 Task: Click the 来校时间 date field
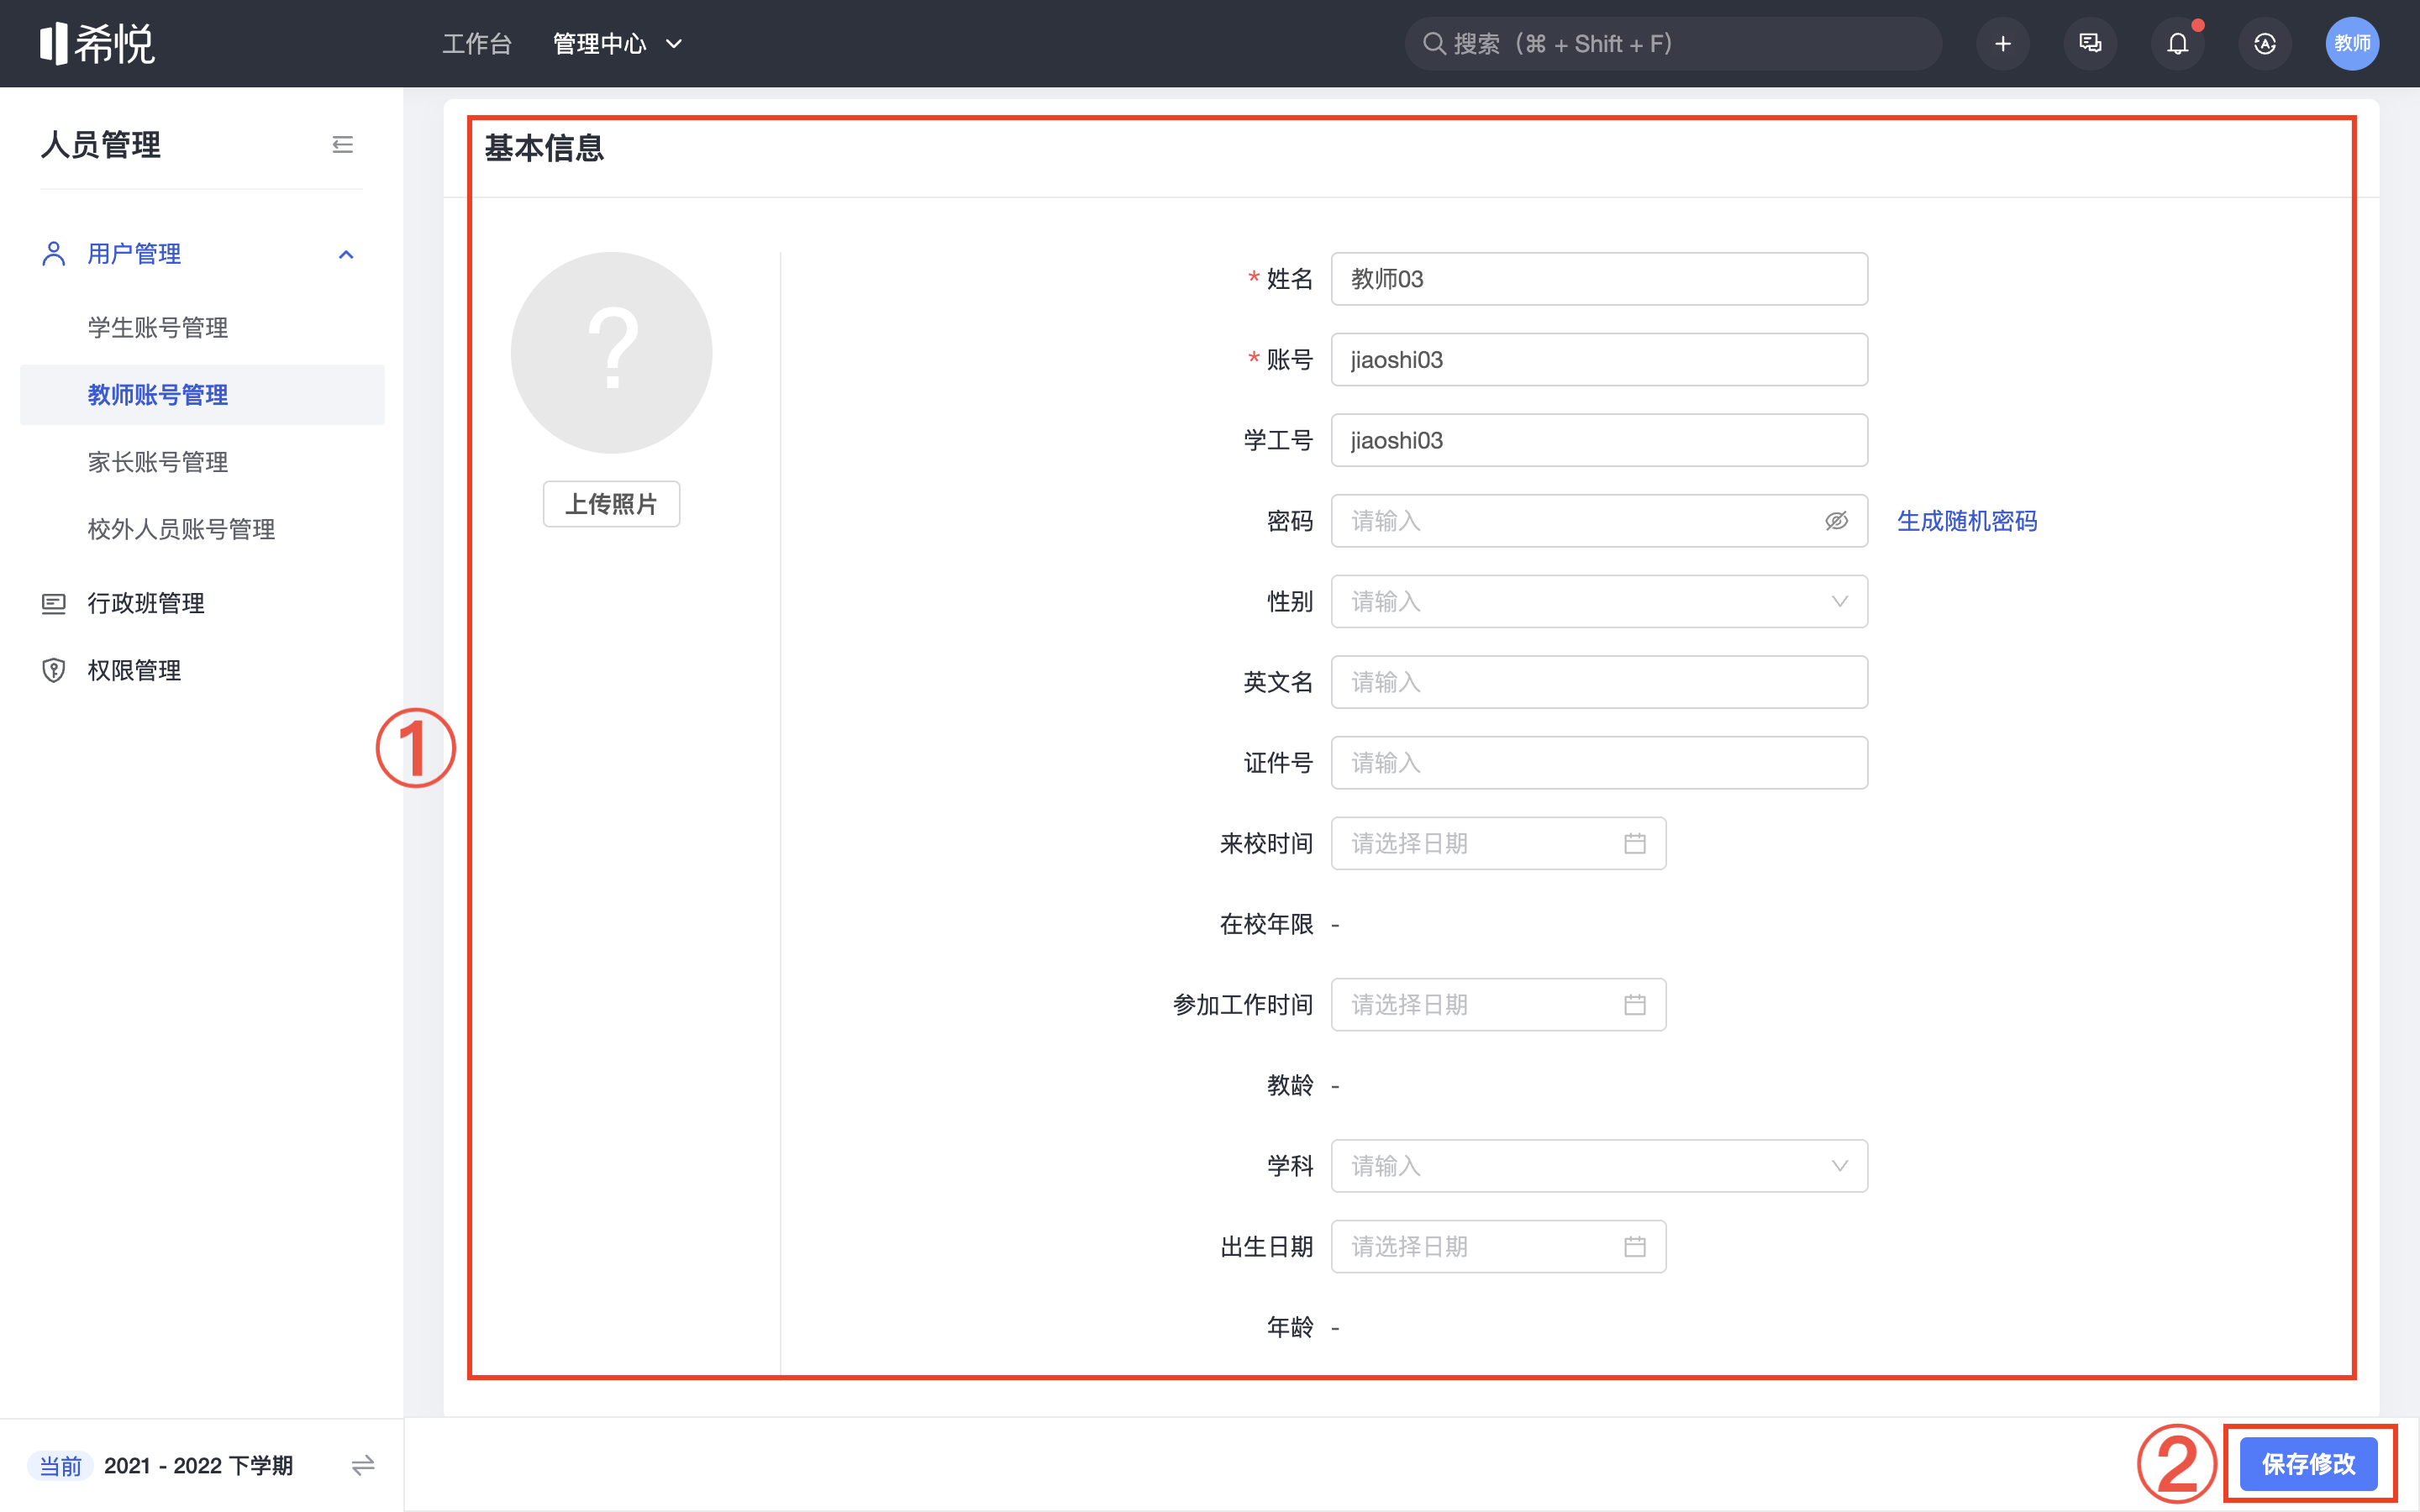(x=1498, y=843)
